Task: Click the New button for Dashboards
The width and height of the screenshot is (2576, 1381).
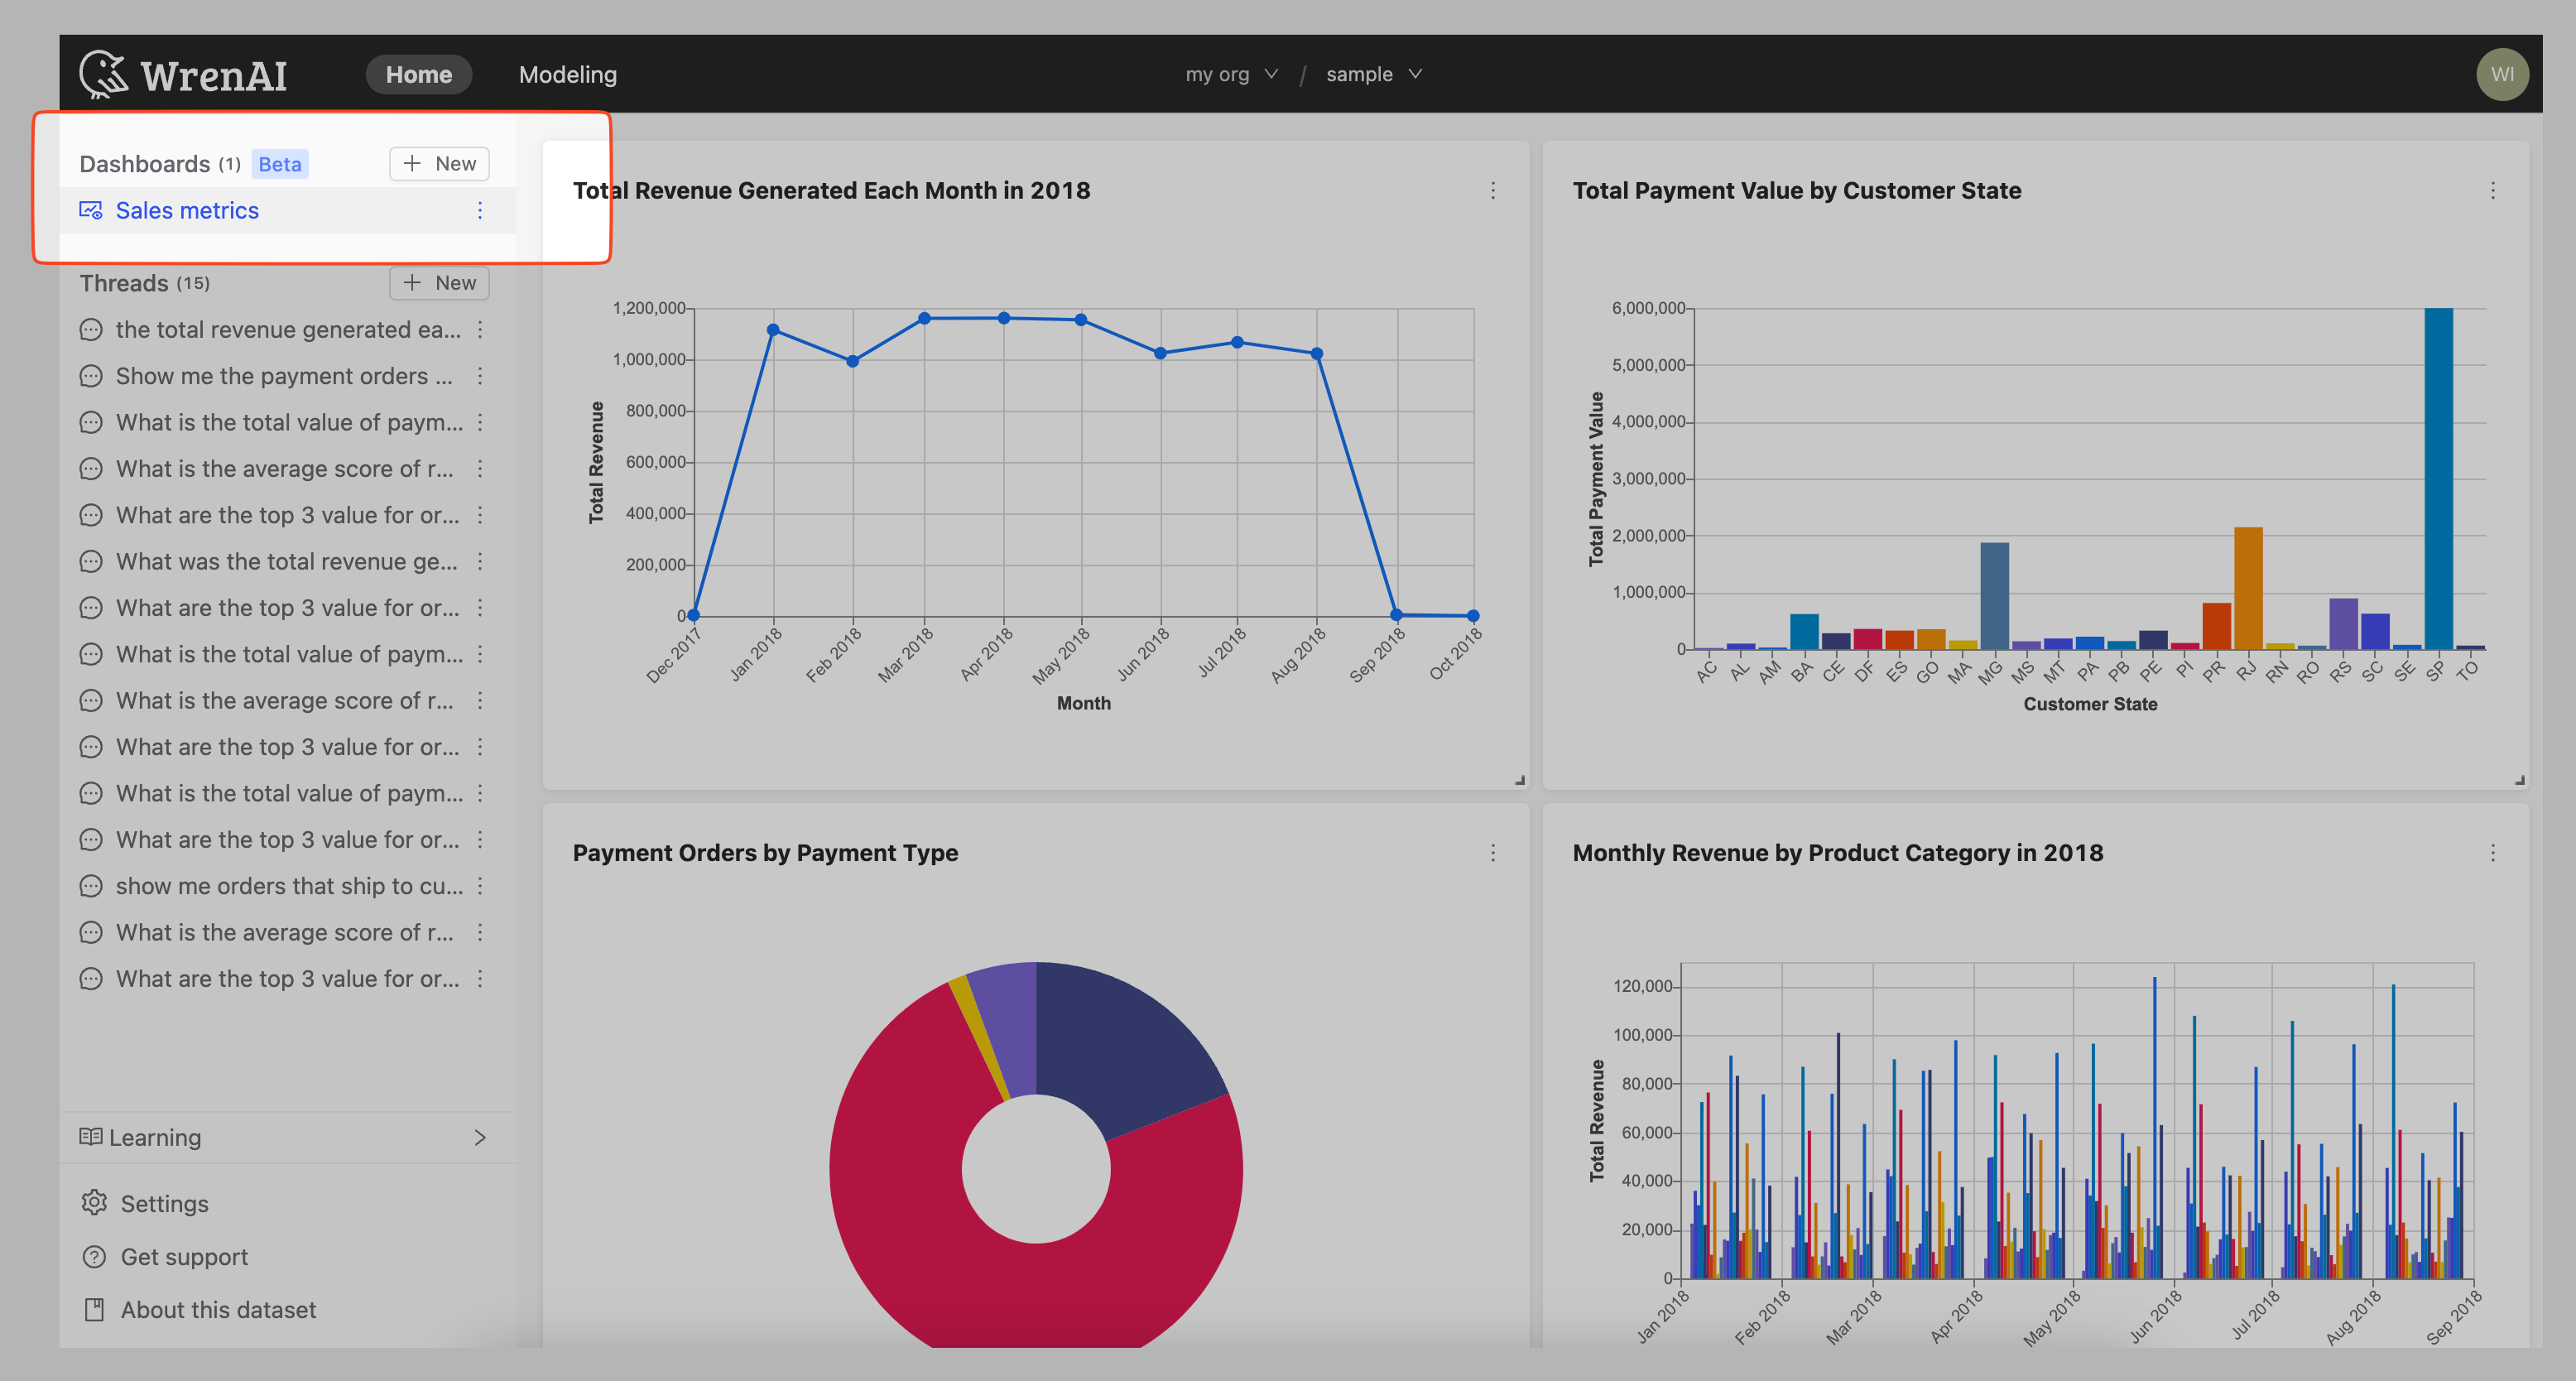Action: click(x=440, y=162)
